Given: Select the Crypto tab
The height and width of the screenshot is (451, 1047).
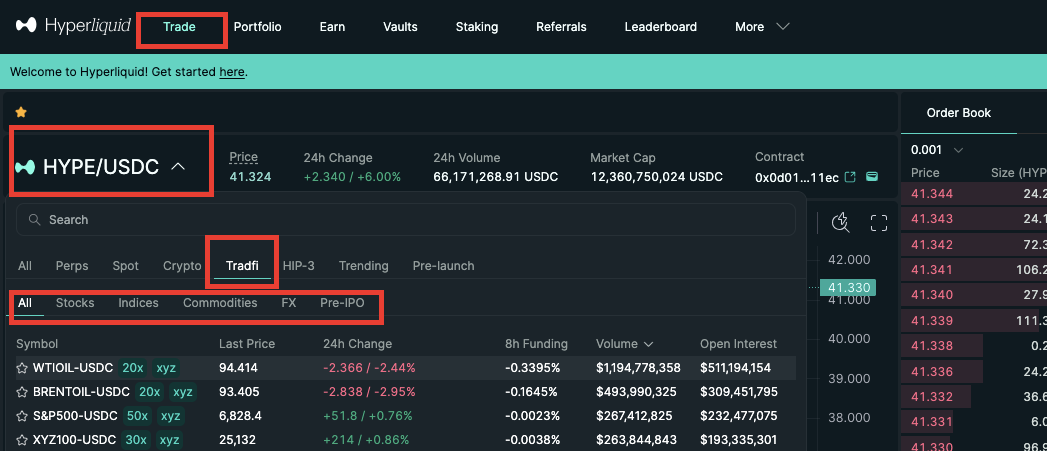Looking at the screenshot, I should (x=182, y=266).
